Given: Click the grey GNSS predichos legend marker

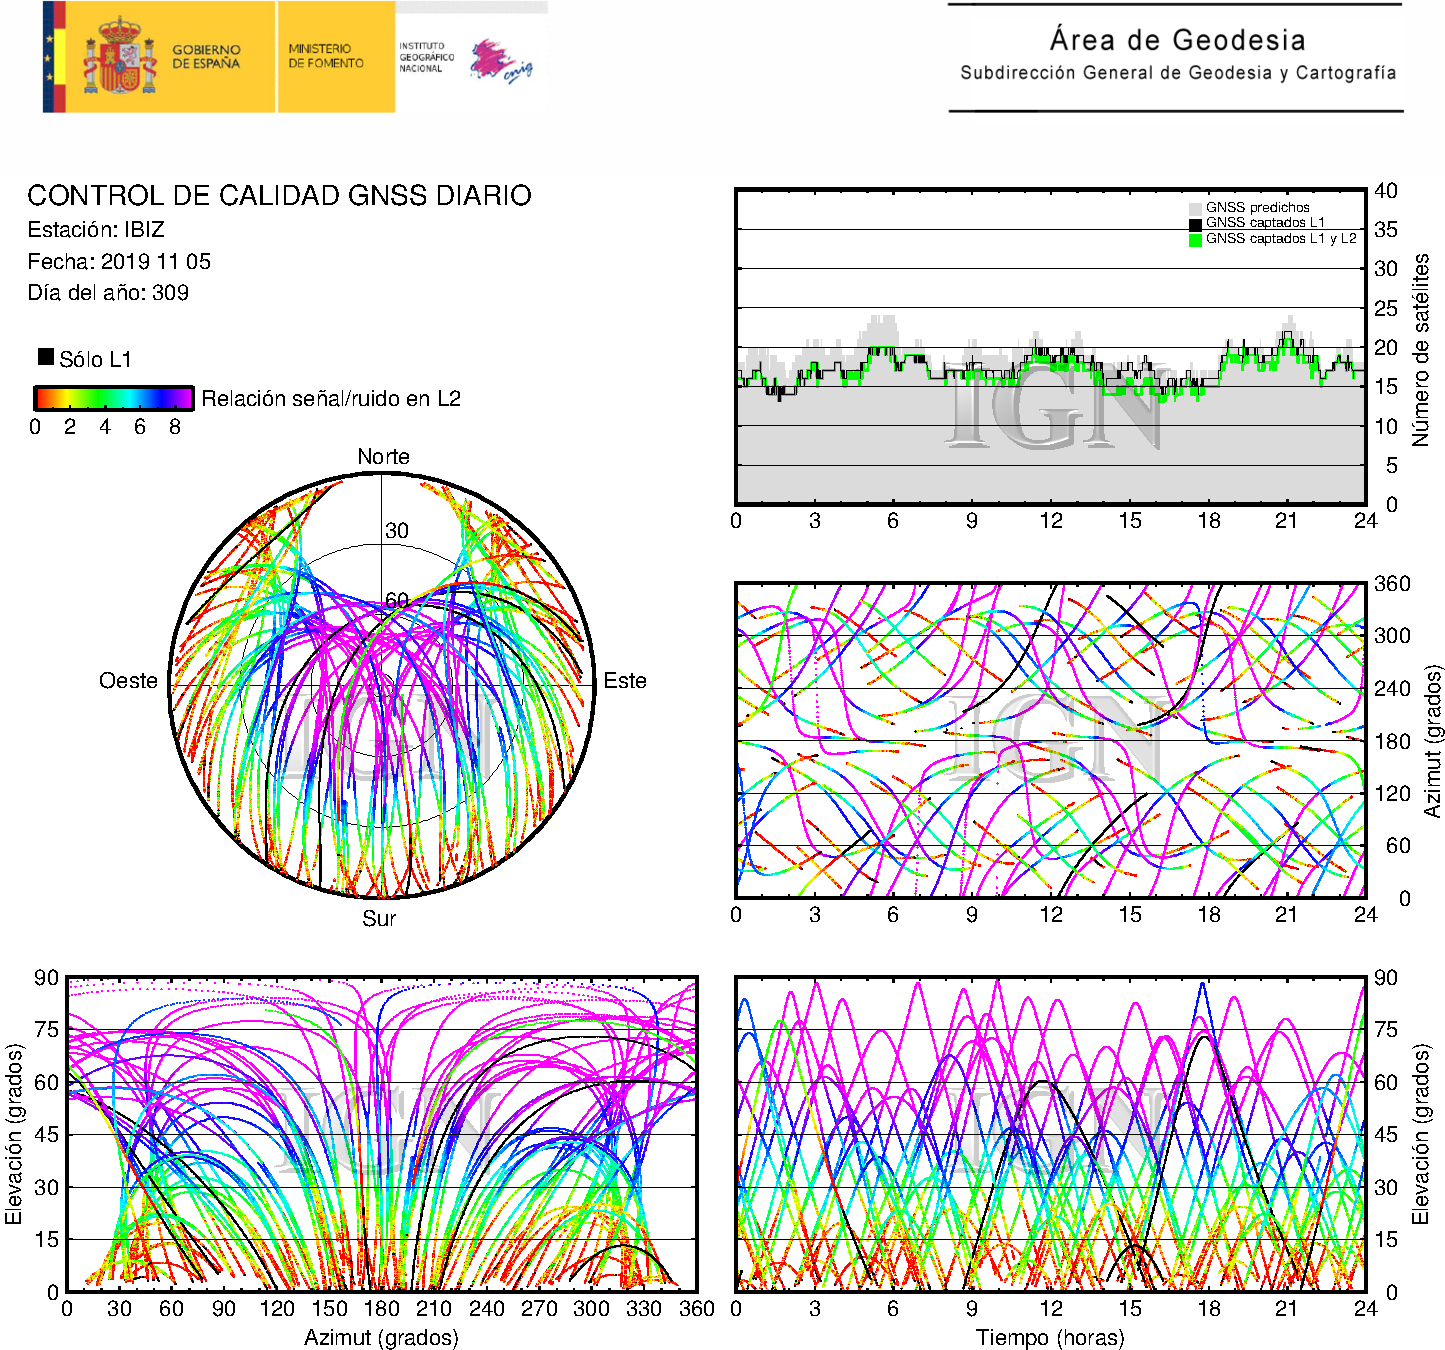Looking at the screenshot, I should 1195,208.
